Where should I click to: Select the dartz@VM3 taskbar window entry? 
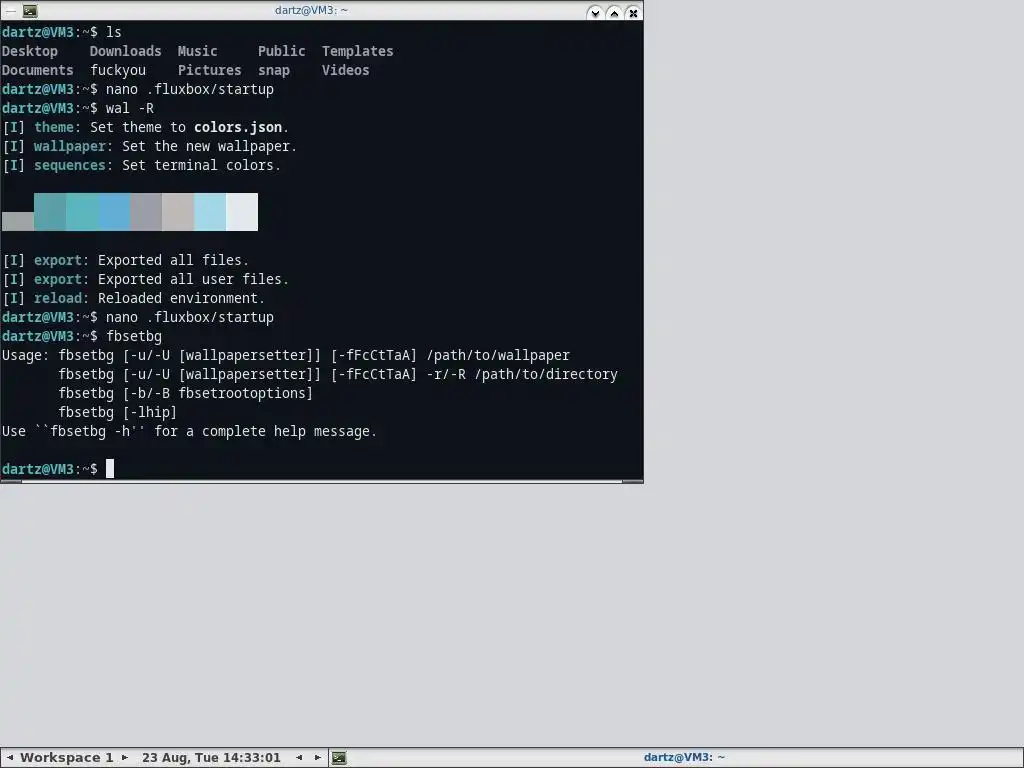[684, 758]
